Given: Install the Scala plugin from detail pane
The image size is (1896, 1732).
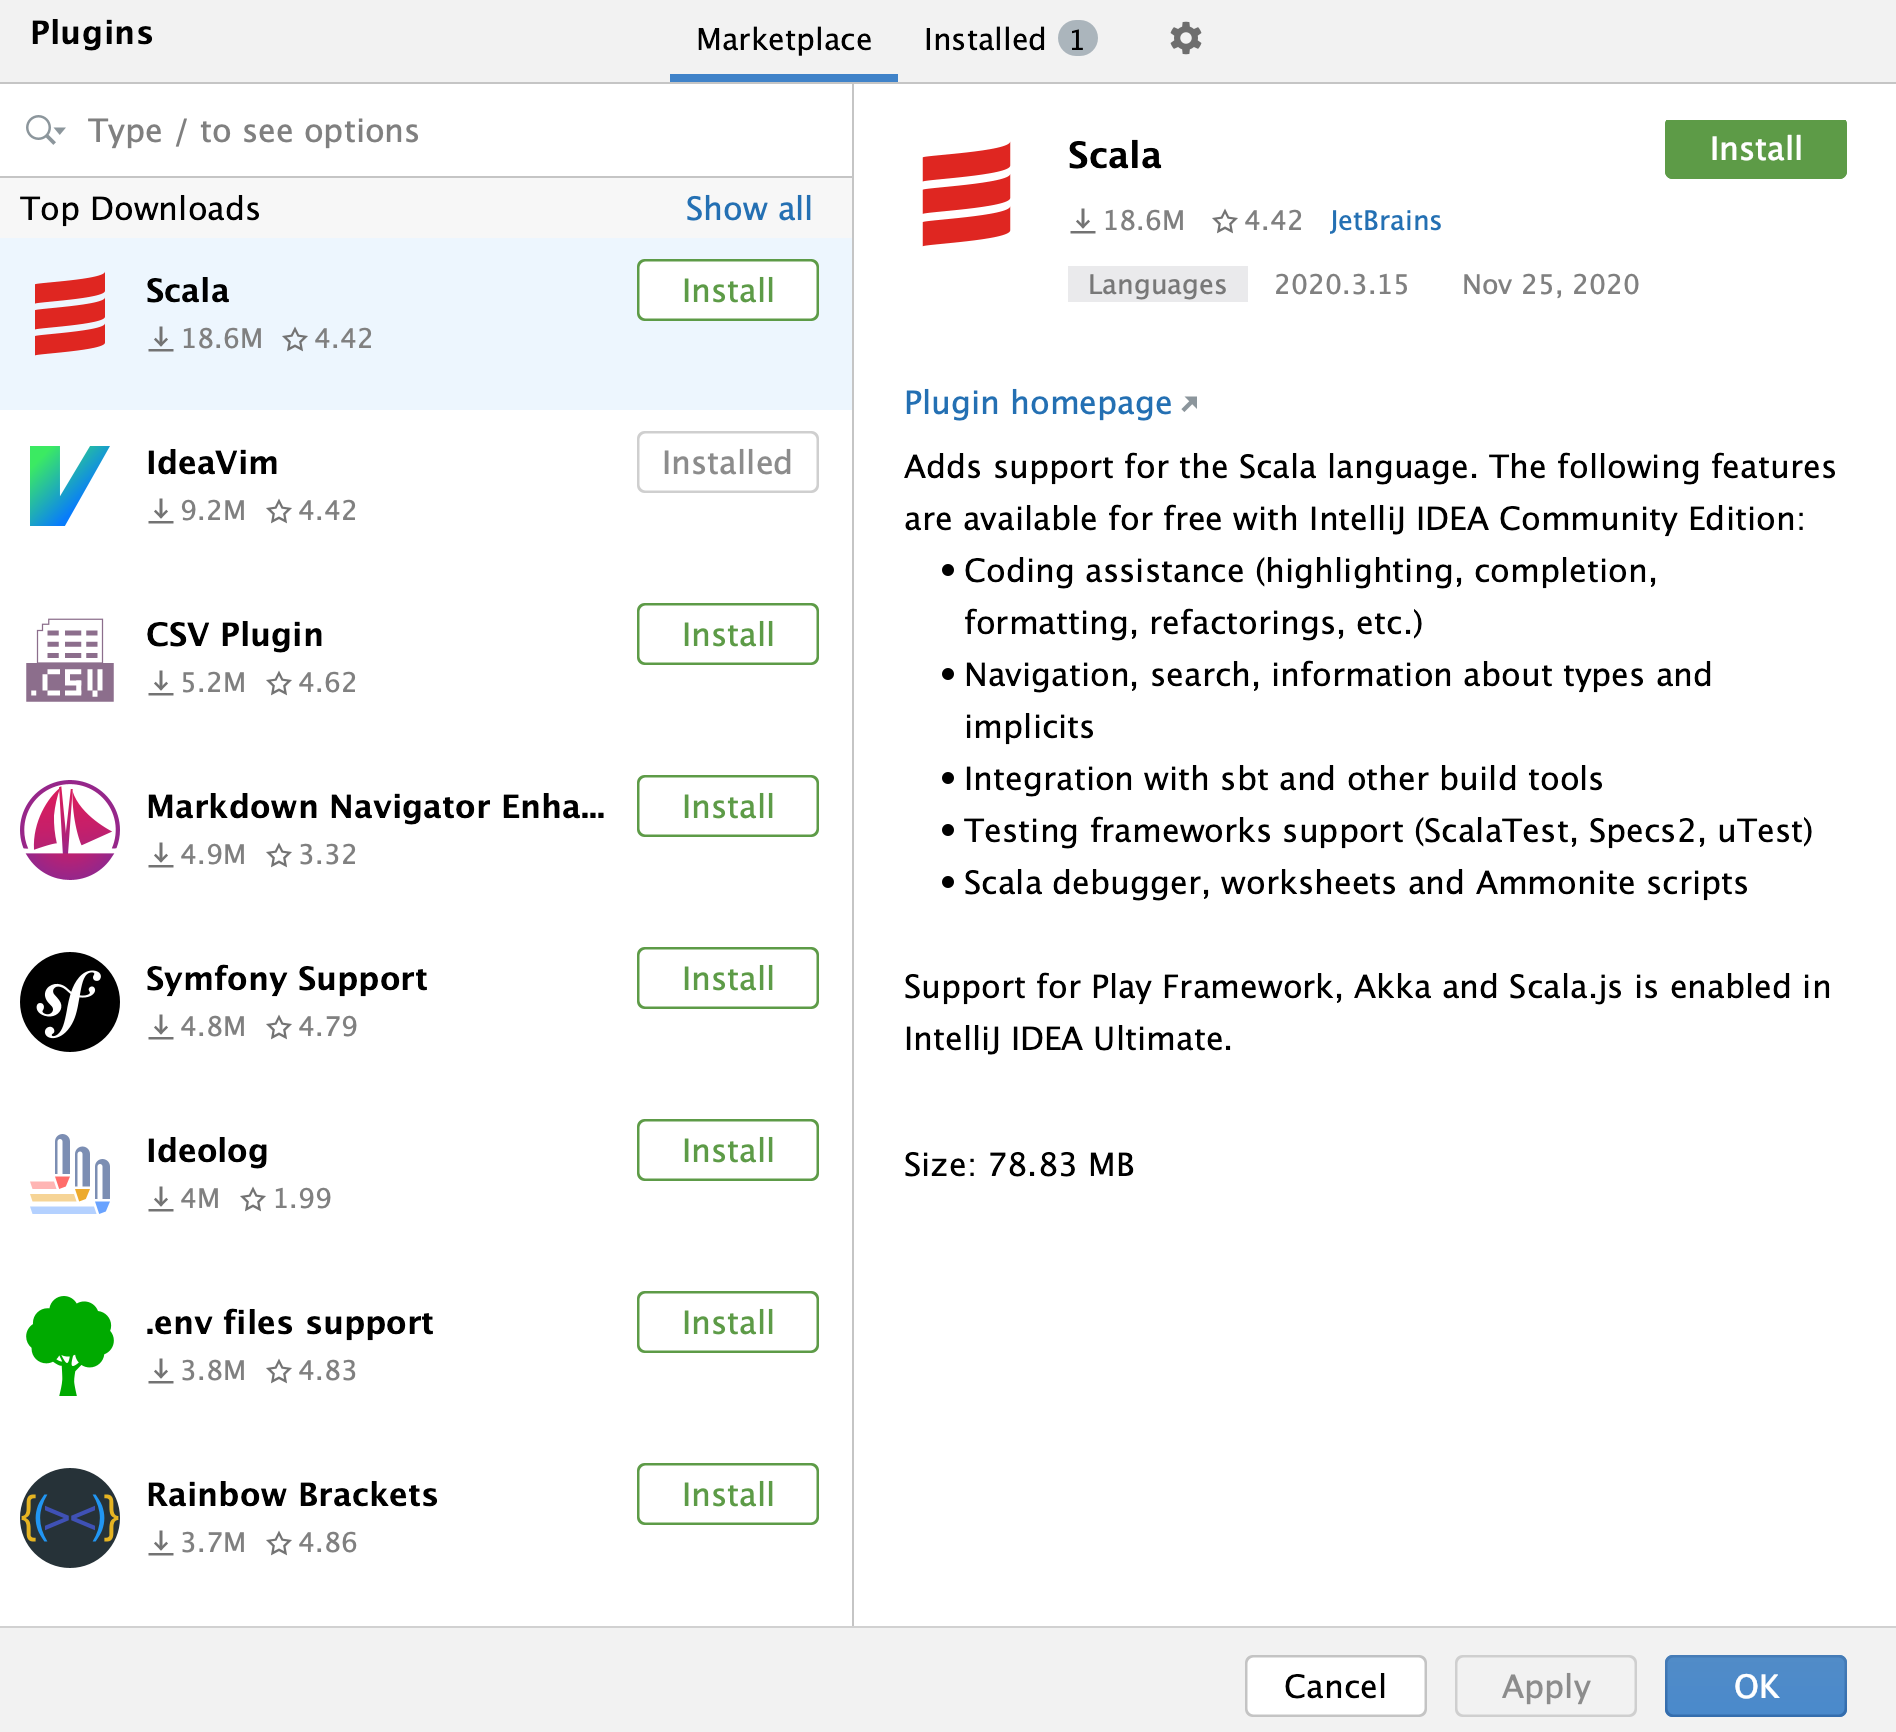Looking at the screenshot, I should click(1755, 148).
